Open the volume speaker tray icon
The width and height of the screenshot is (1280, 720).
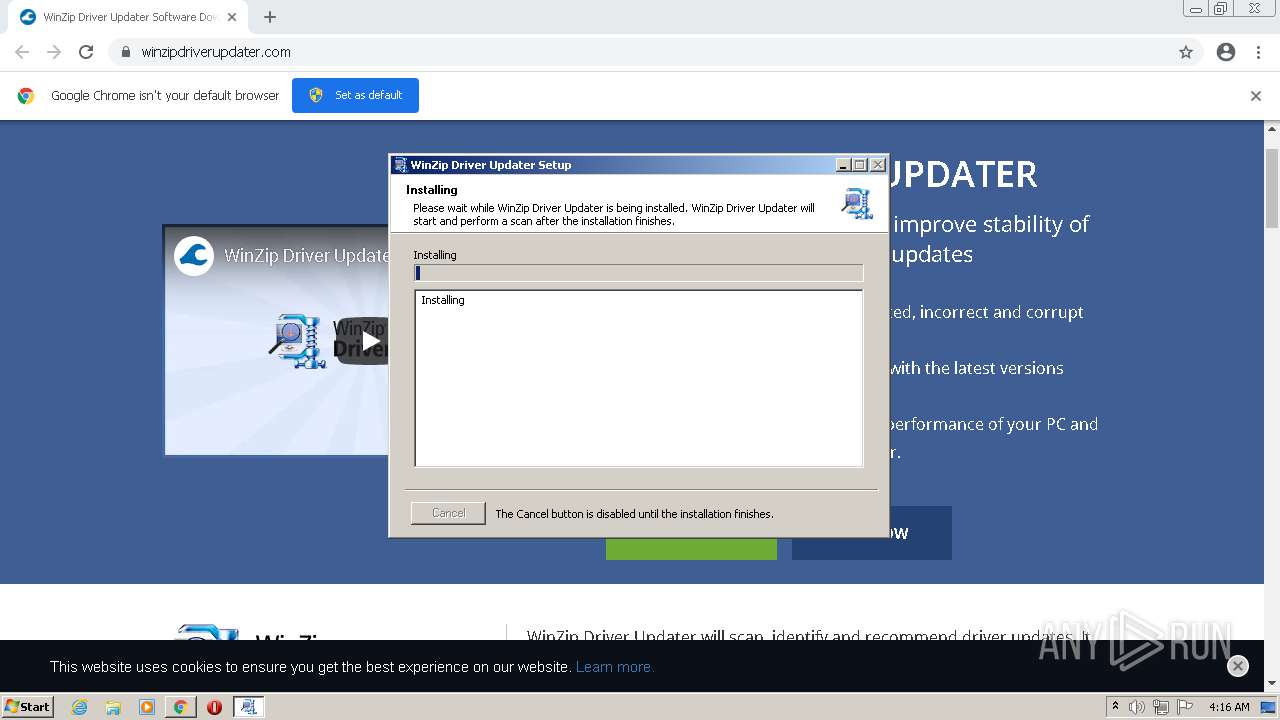(1137, 707)
